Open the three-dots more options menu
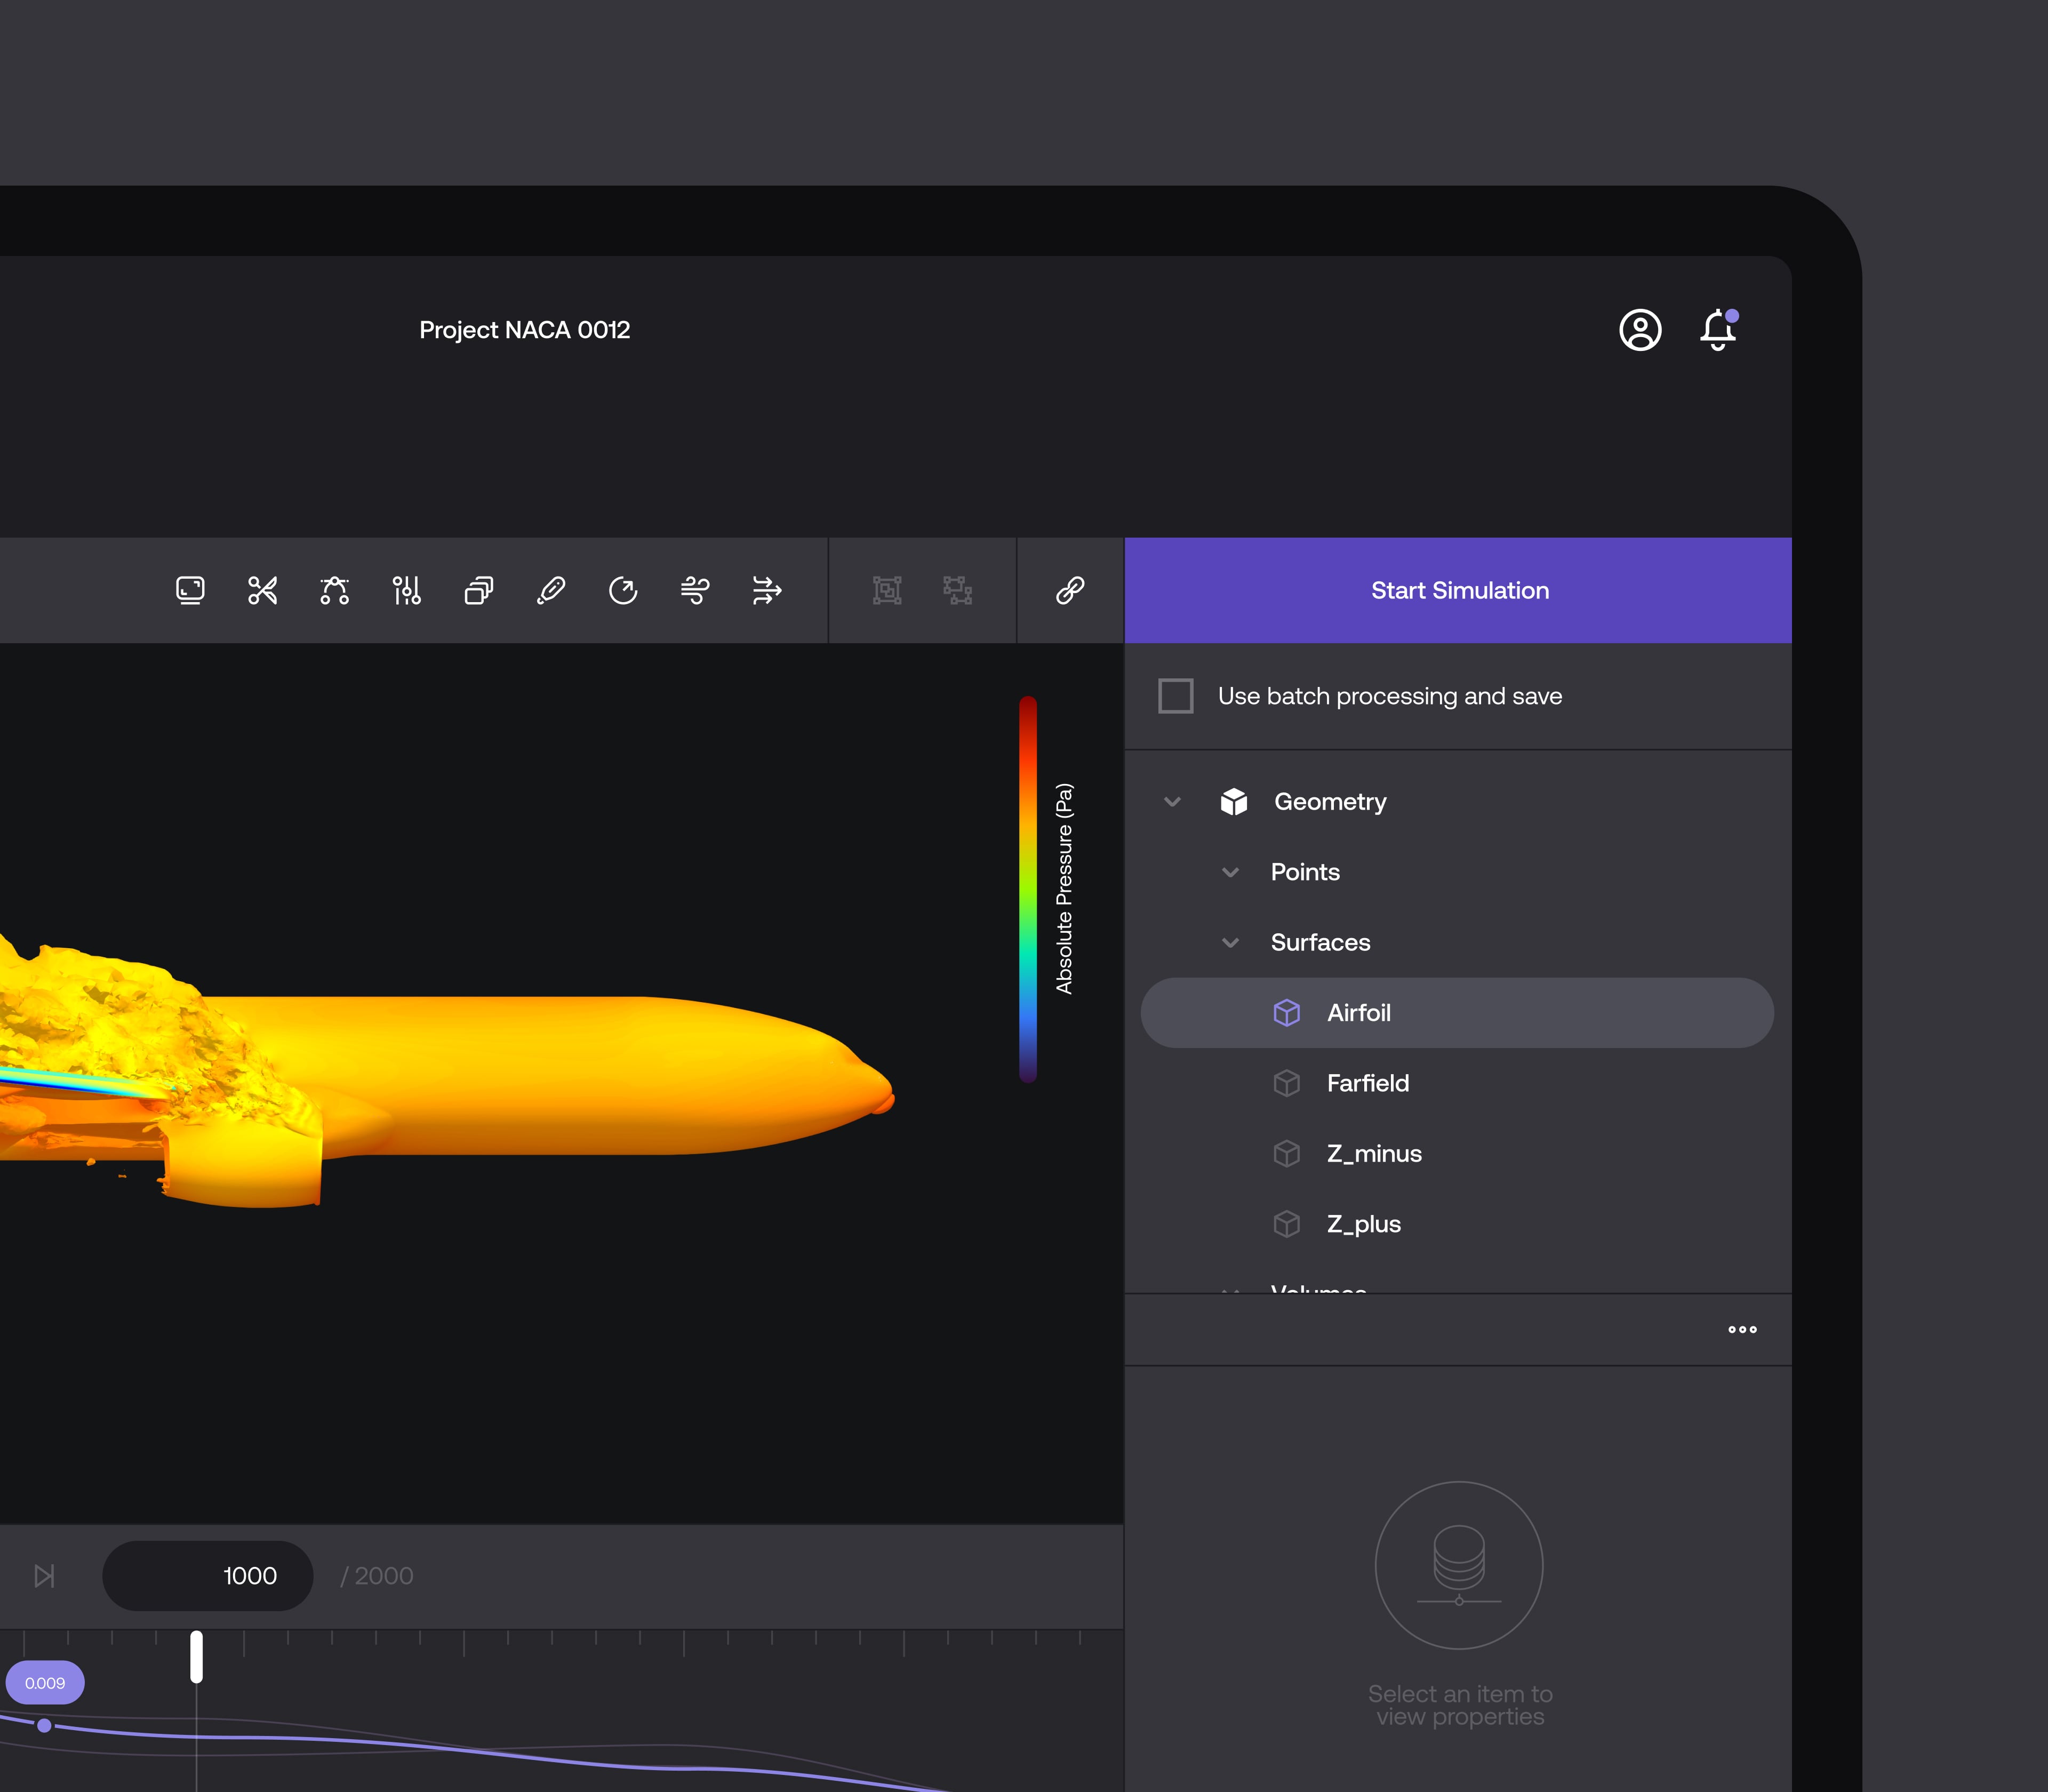The image size is (2048, 1792). click(x=1742, y=1329)
